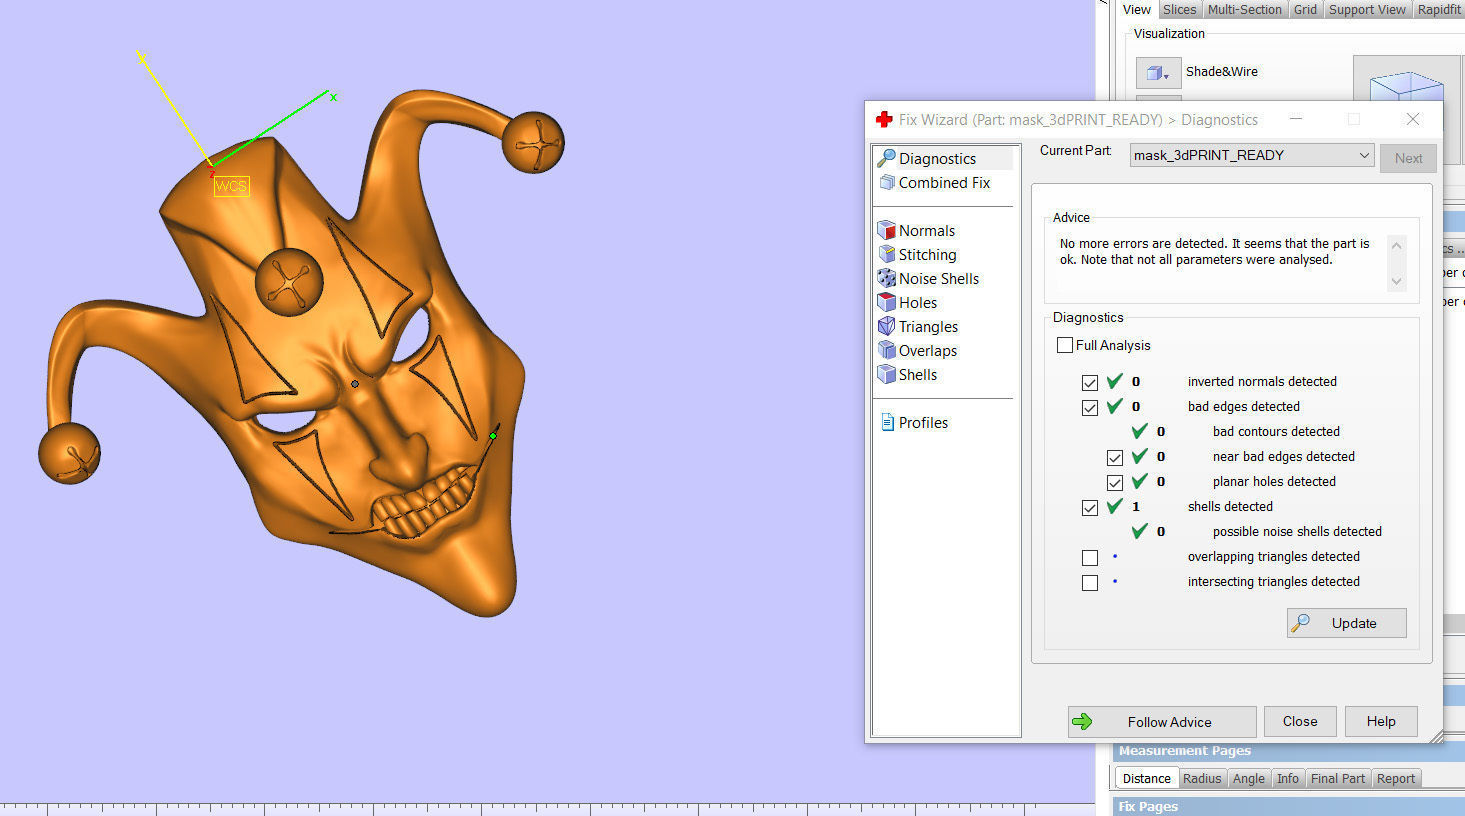
Task: Open the Distance measurement tab
Action: click(x=1146, y=778)
